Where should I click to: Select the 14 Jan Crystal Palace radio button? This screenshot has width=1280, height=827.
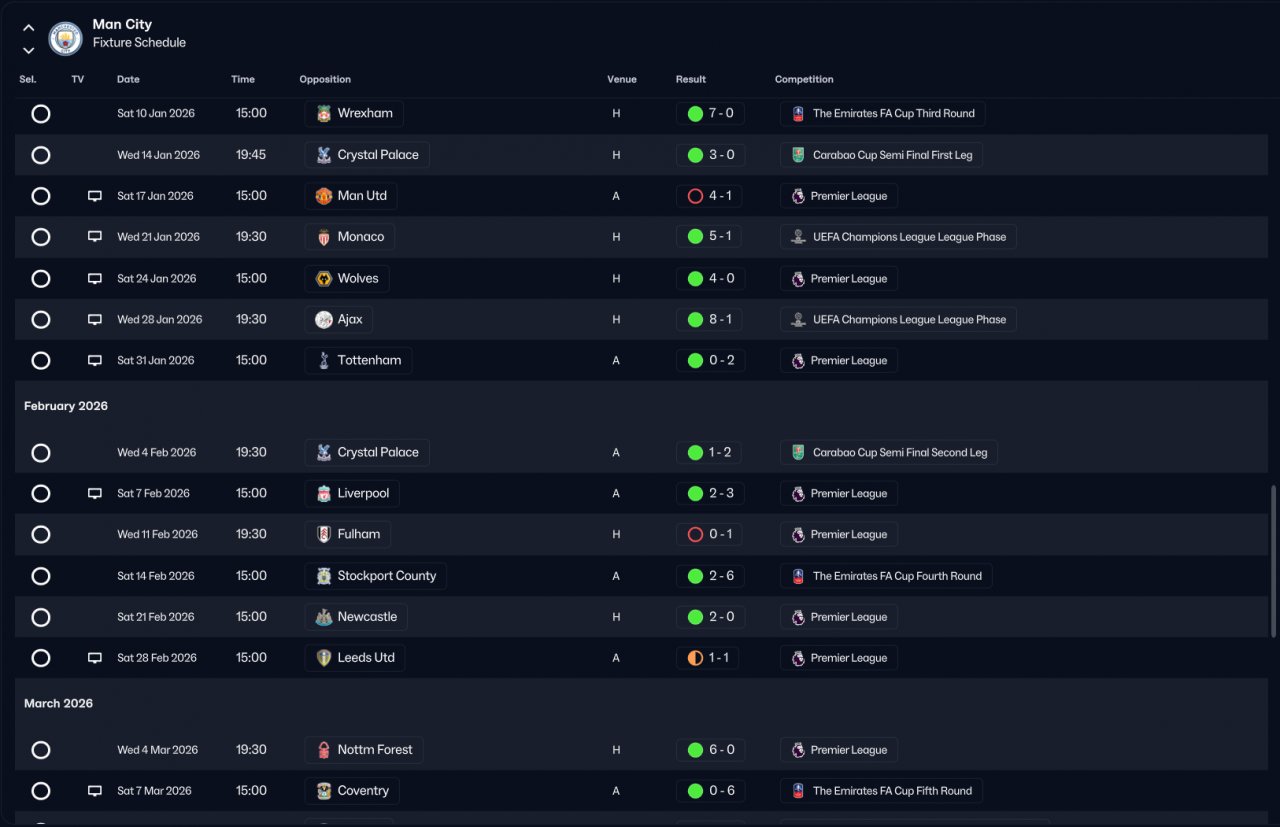pyautogui.click(x=41, y=155)
